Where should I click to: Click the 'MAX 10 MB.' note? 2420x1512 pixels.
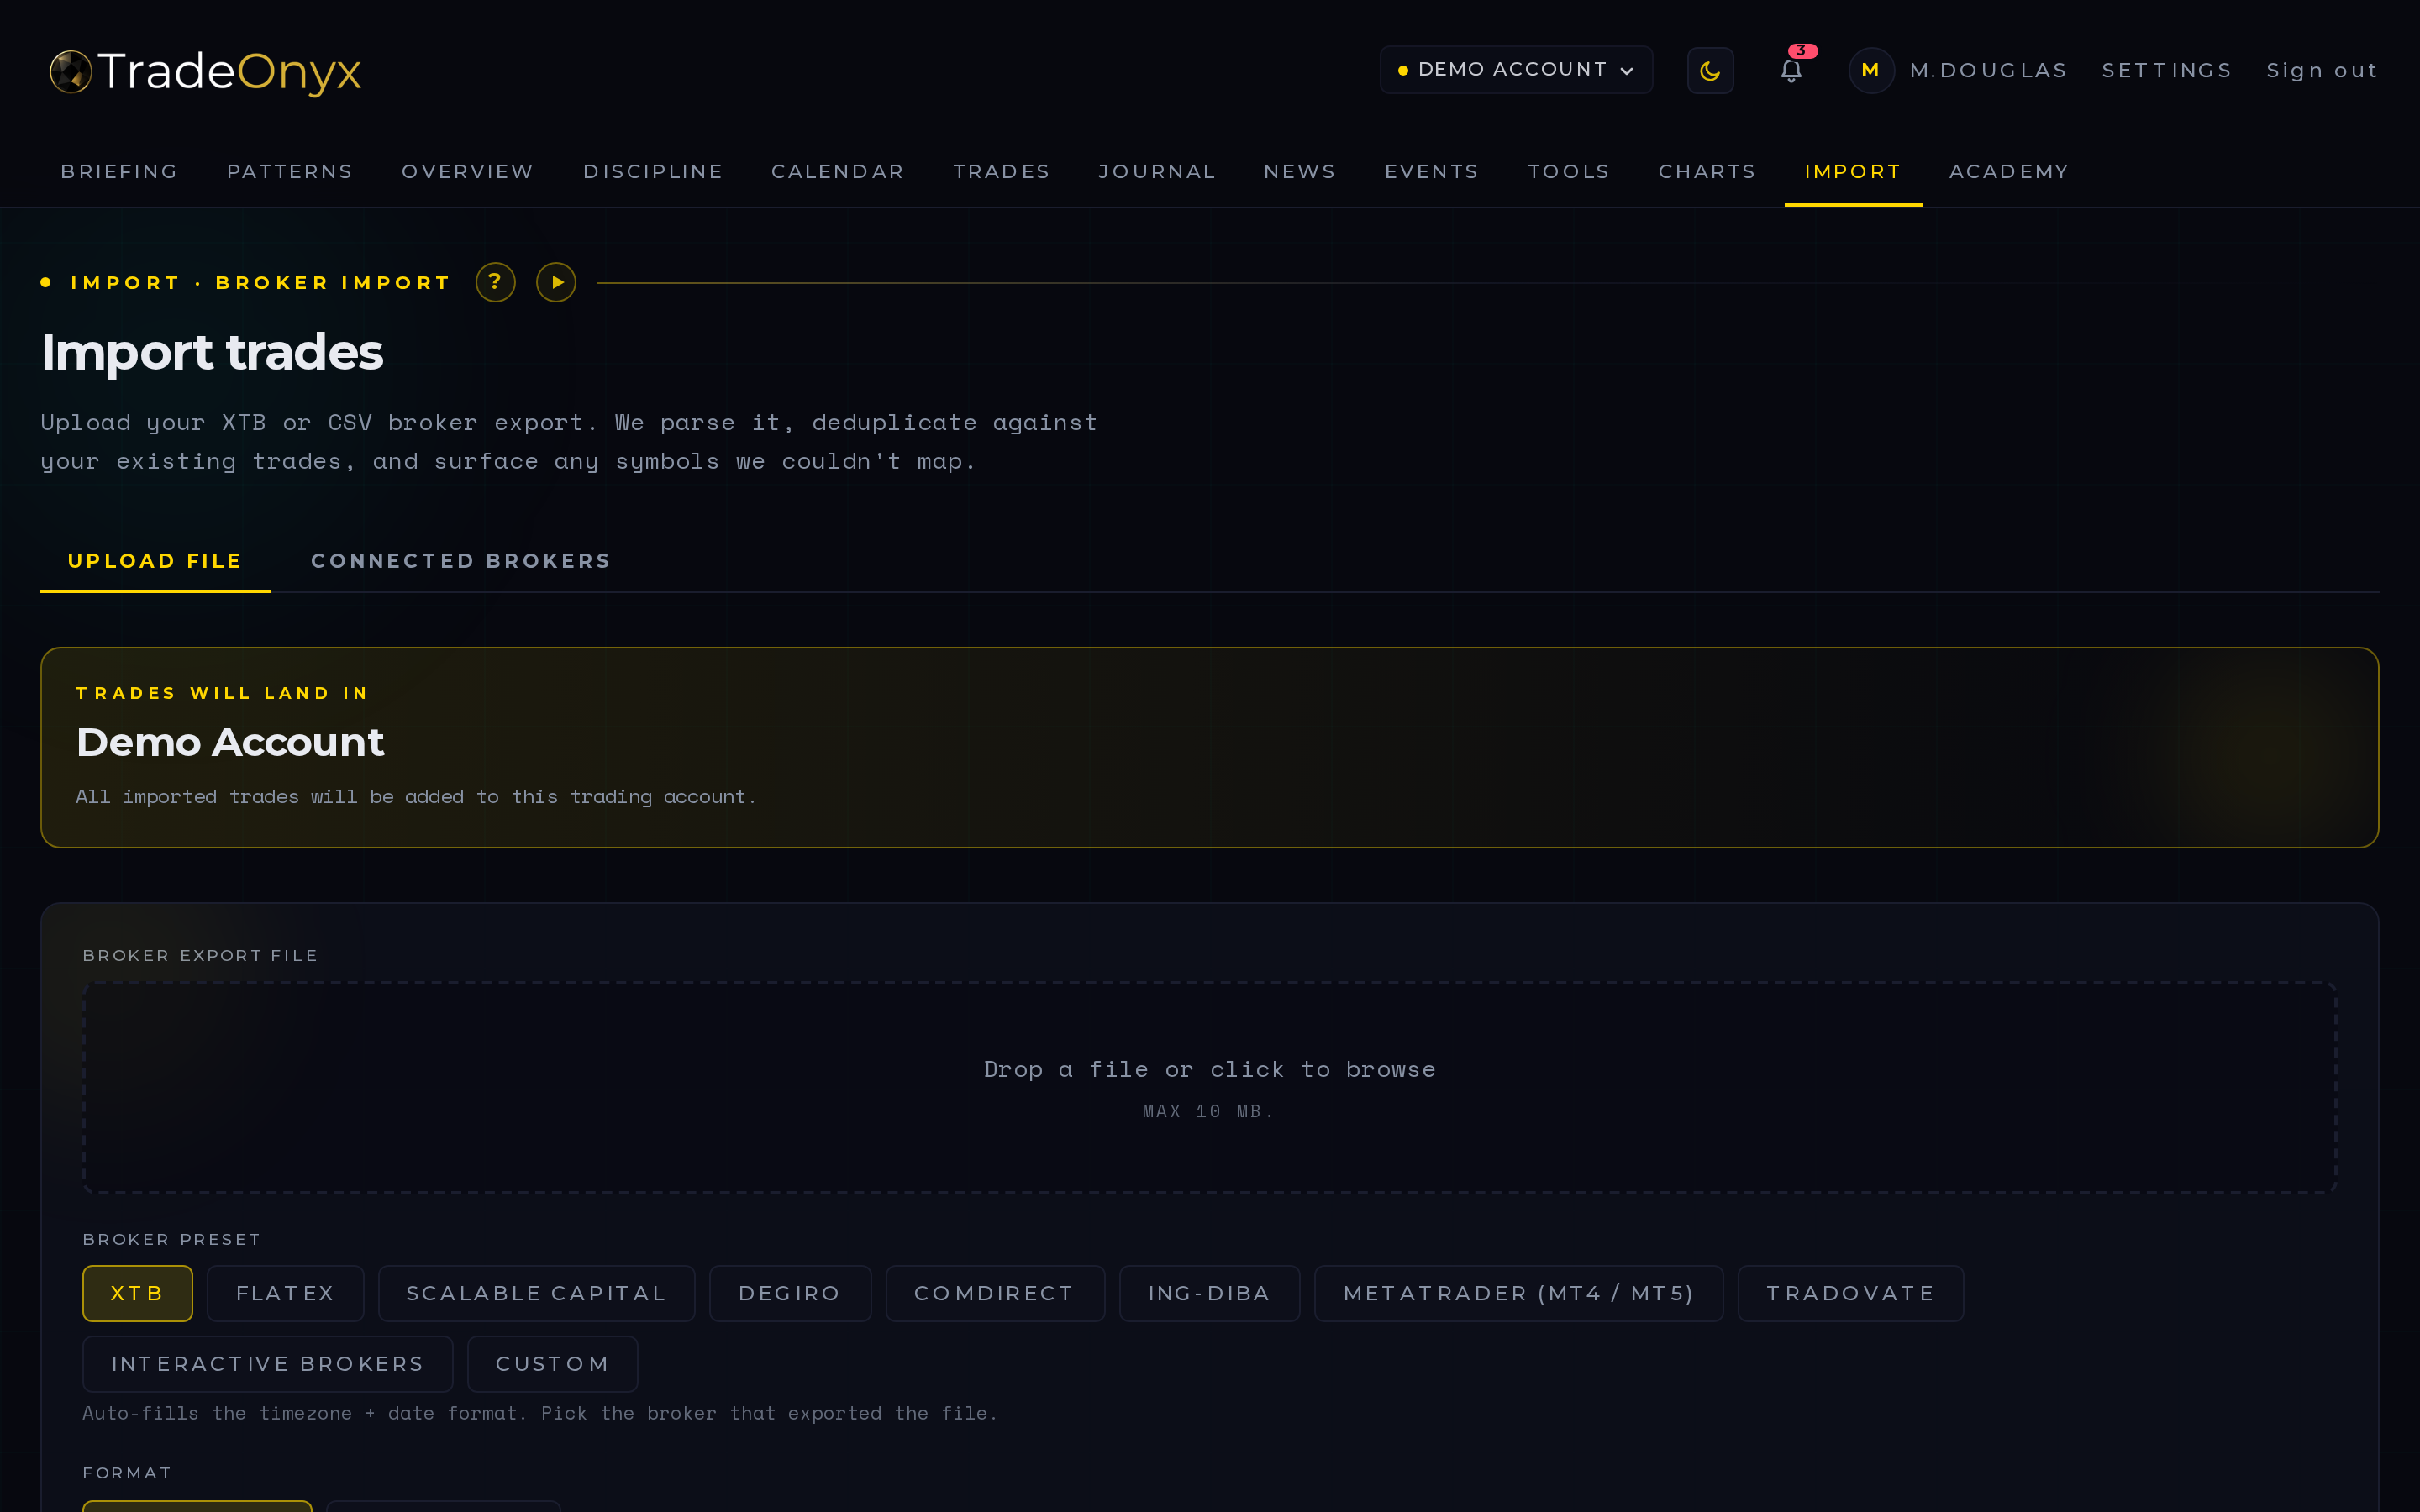(x=1209, y=1111)
